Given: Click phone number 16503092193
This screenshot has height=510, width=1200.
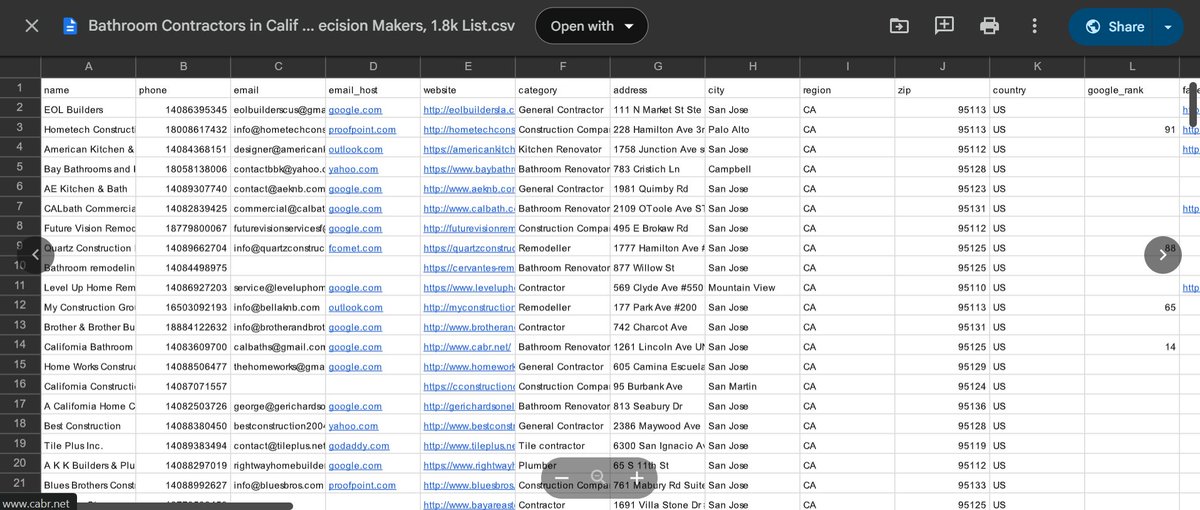Looking at the screenshot, I should 183,307.
